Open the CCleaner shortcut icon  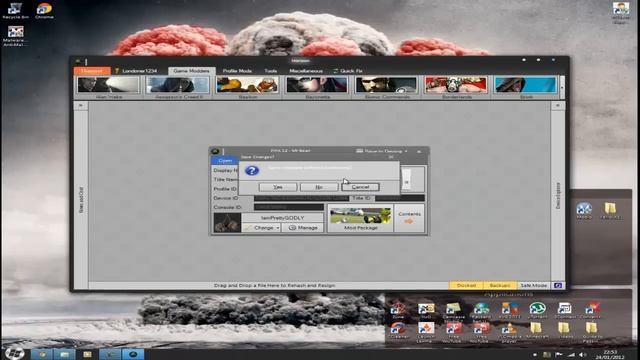click(398, 331)
